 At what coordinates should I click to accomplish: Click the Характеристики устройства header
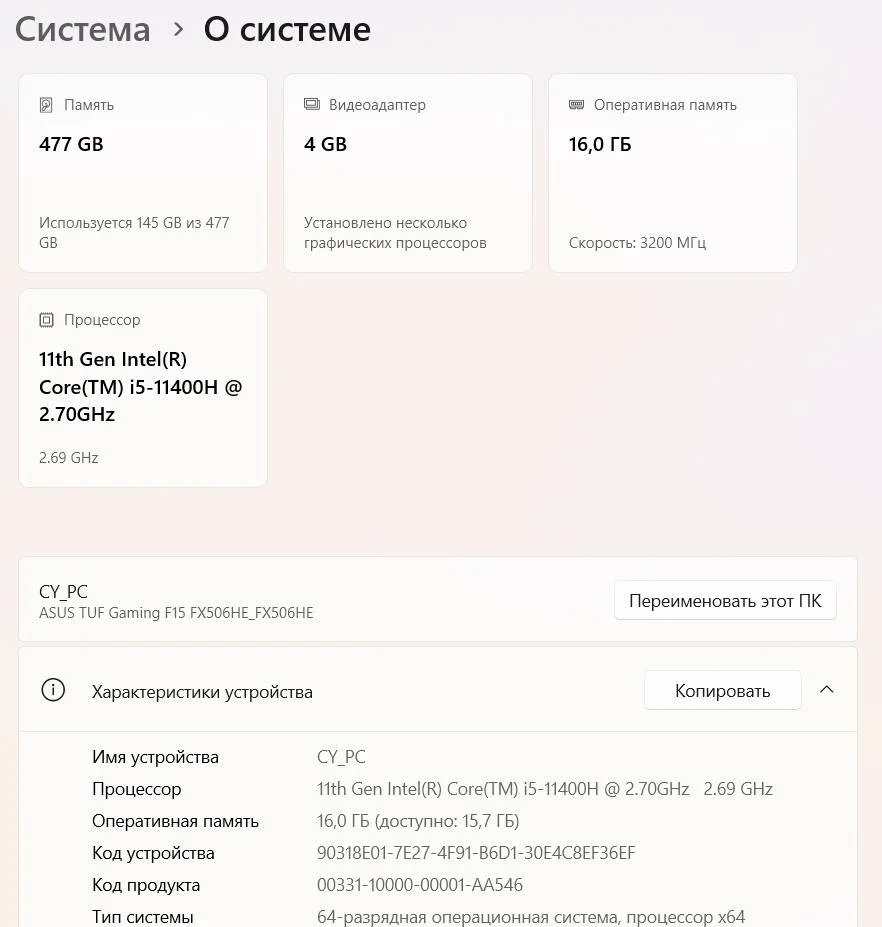click(202, 692)
